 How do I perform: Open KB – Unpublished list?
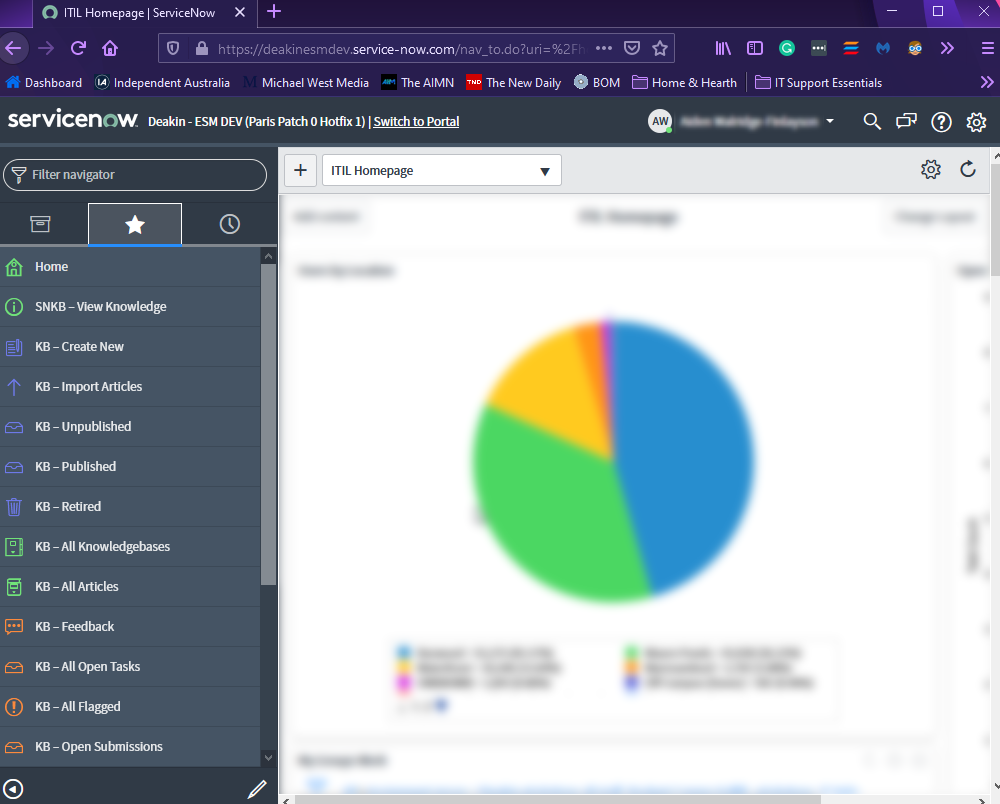(x=130, y=427)
